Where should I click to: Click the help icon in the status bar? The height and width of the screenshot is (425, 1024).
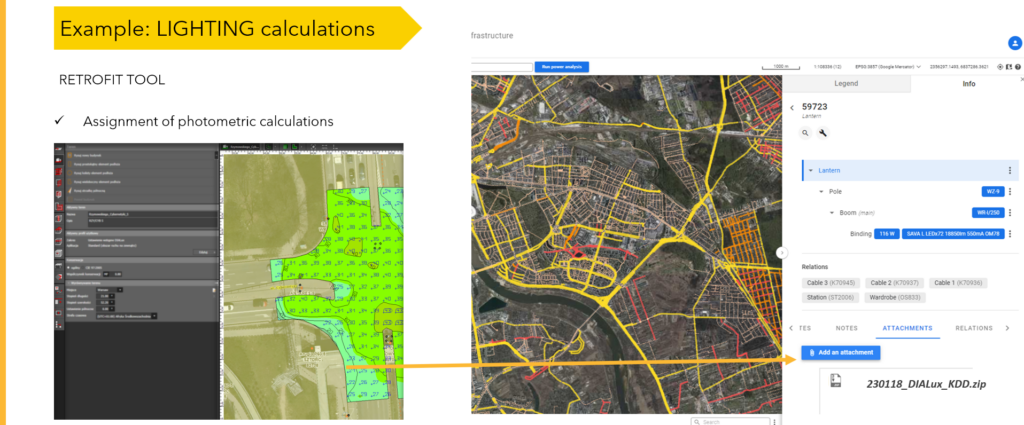tap(1018, 67)
